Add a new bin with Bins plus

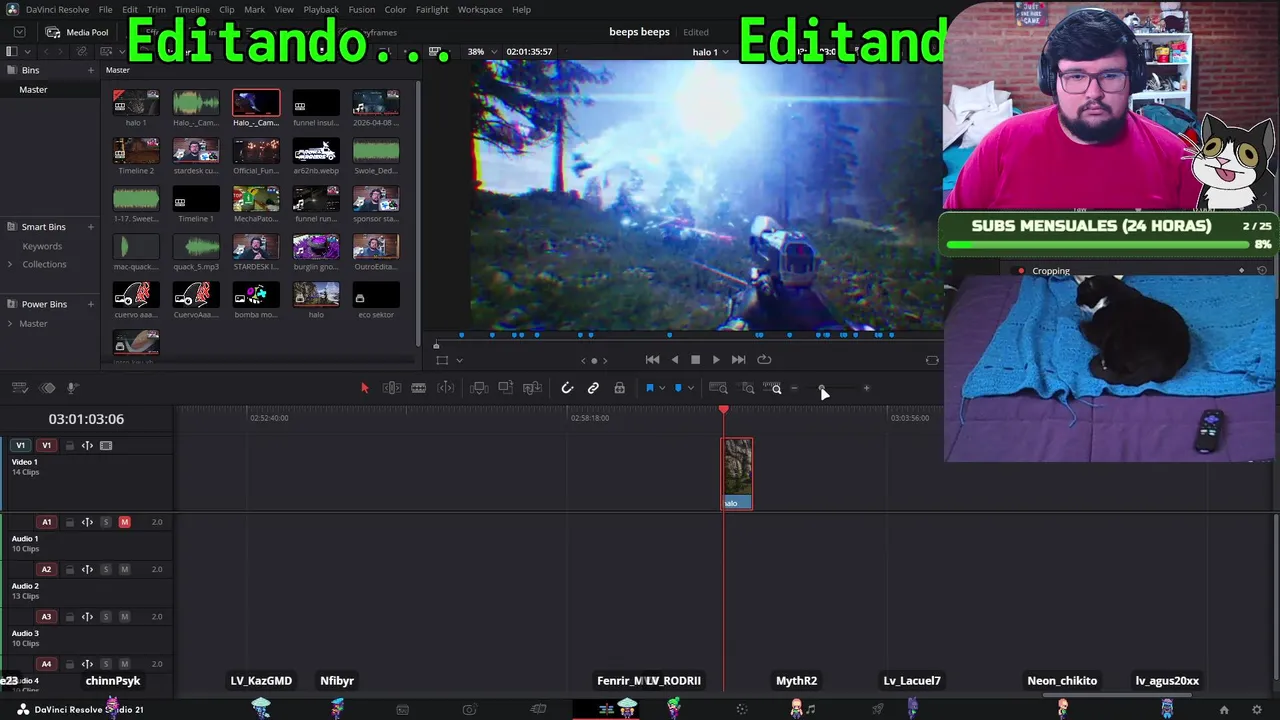[x=90, y=70]
